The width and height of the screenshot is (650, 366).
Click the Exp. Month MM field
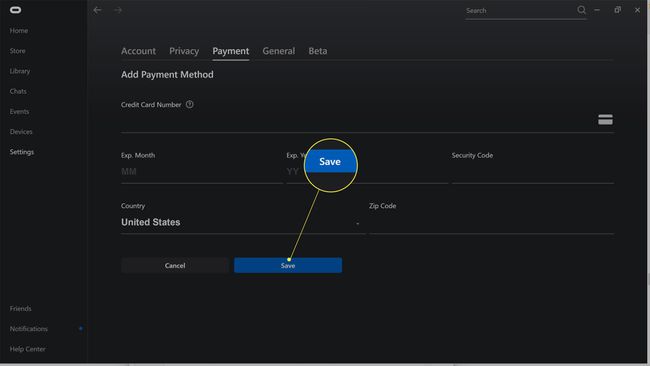tap(201, 172)
